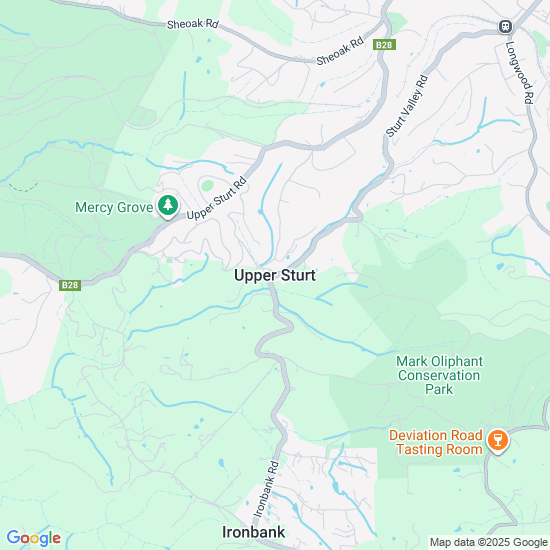The image size is (550, 550).
Task: Select the Upper Sturt suburb label
Action: (275, 275)
